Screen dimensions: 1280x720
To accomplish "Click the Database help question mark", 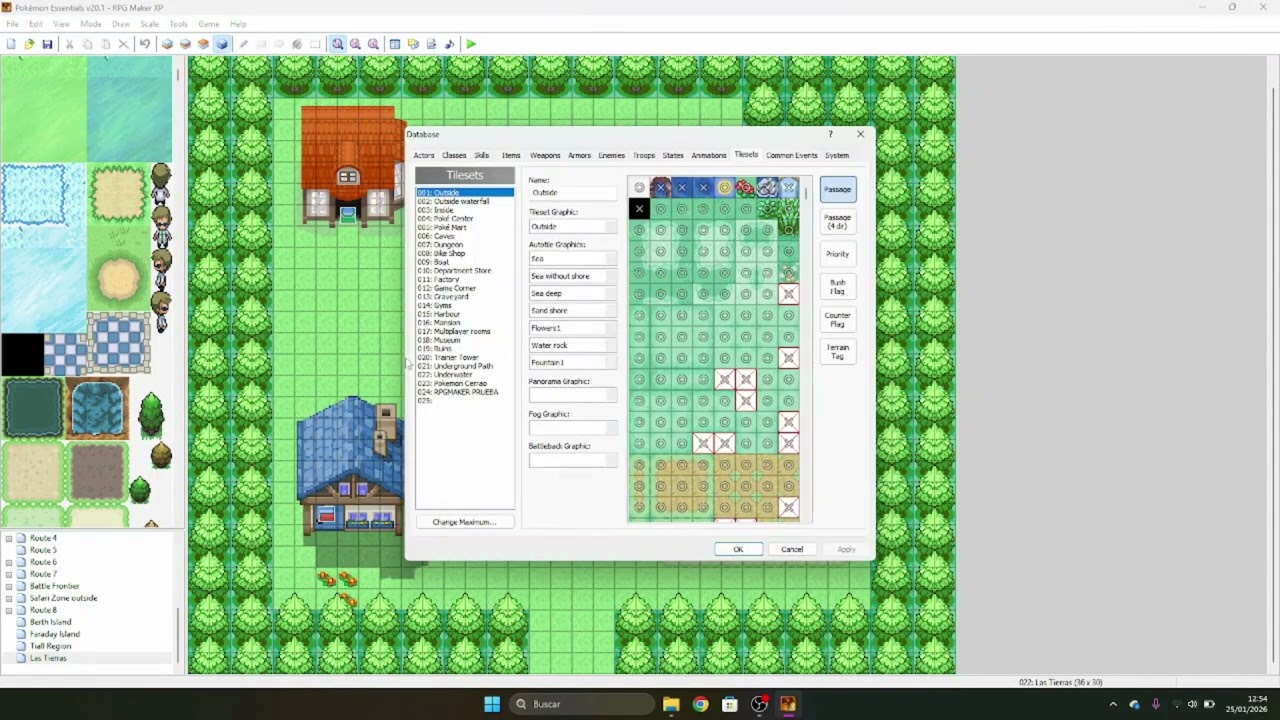I will 830,134.
